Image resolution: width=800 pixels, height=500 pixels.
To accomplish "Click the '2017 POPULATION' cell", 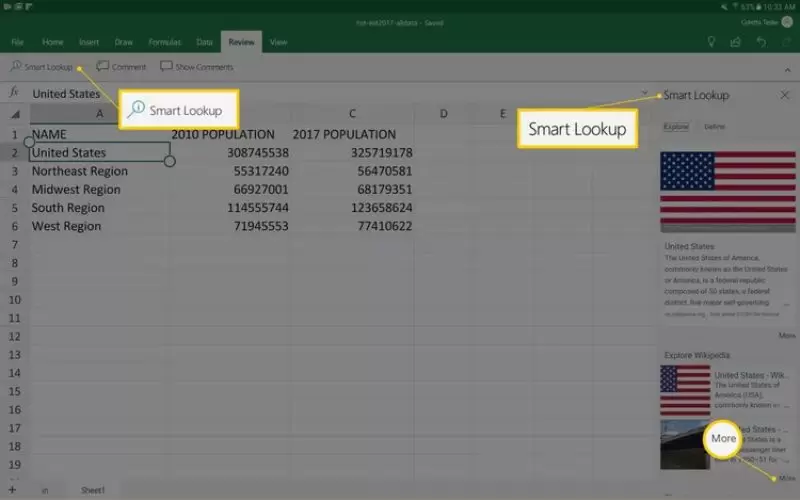I will [x=353, y=134].
